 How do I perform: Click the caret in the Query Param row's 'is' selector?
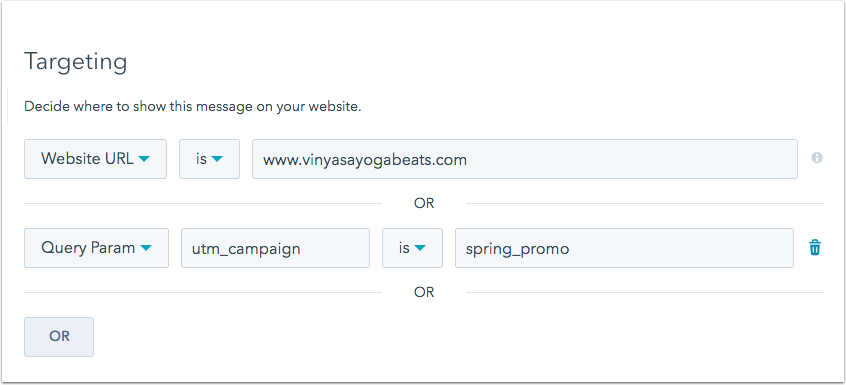point(419,248)
